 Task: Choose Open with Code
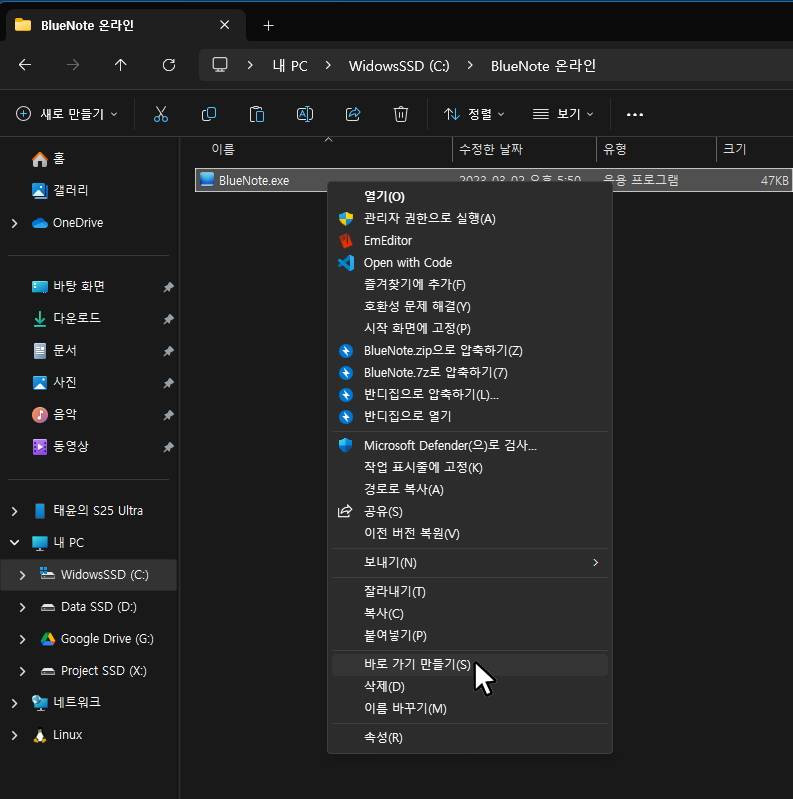coord(469,262)
